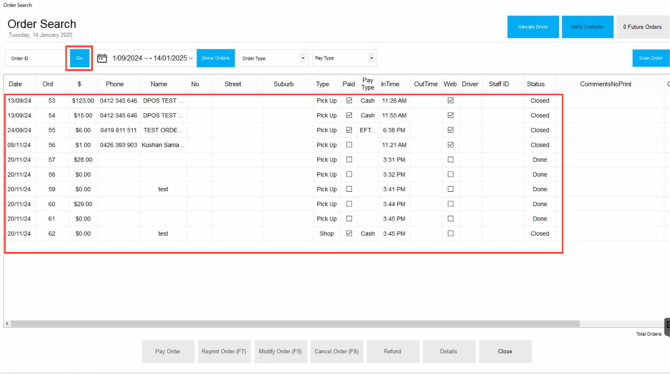Open the calendar date picker icon

[x=102, y=58]
